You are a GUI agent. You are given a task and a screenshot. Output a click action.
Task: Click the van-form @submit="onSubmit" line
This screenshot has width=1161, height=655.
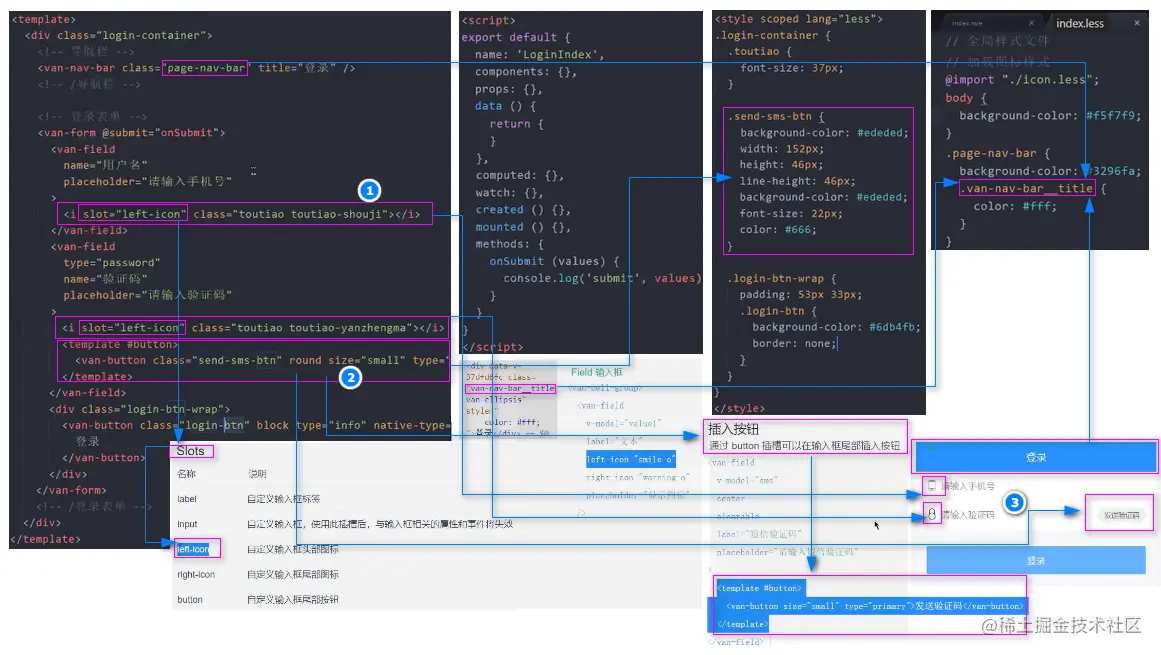coord(132,132)
